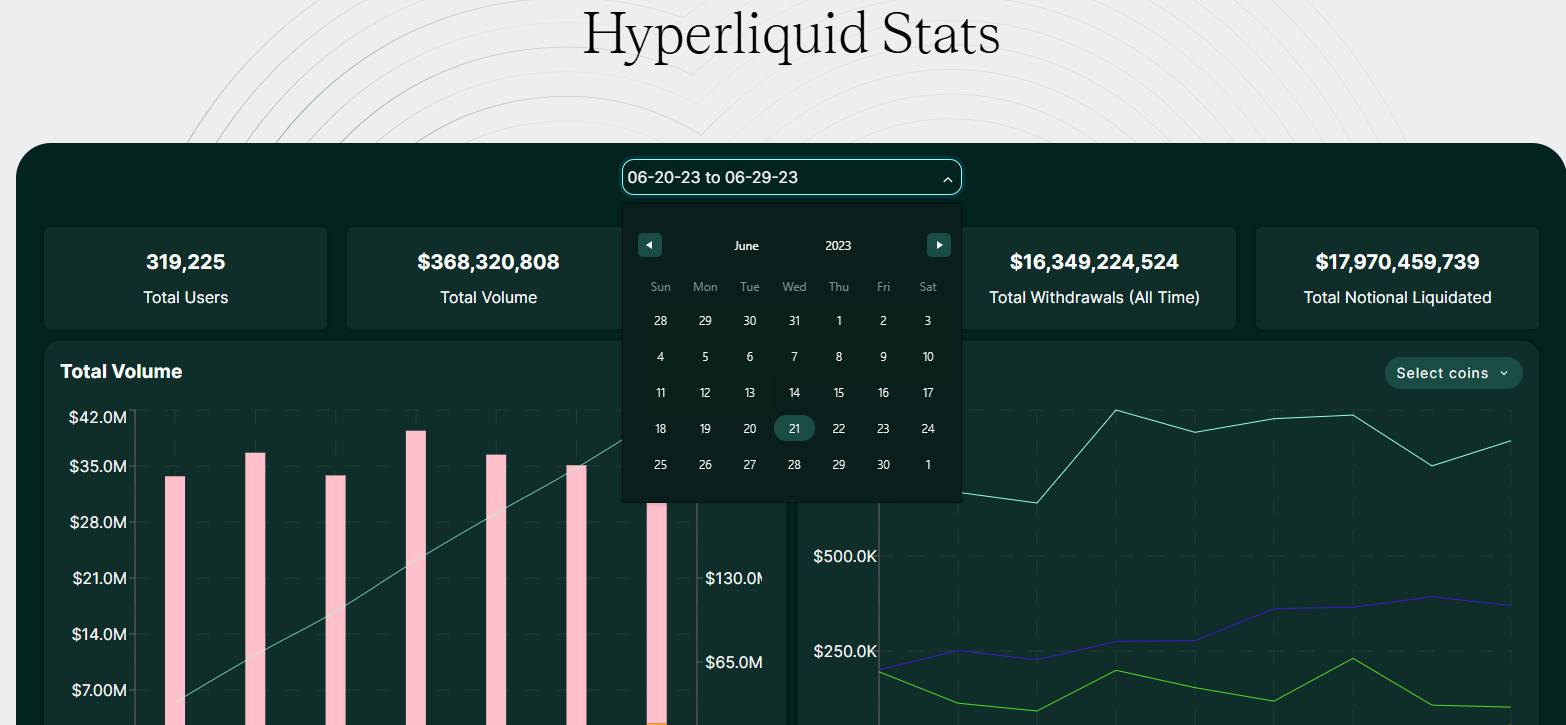This screenshot has height=725, width=1566.
Task: Select June 20 in the calendar
Action: [750, 428]
